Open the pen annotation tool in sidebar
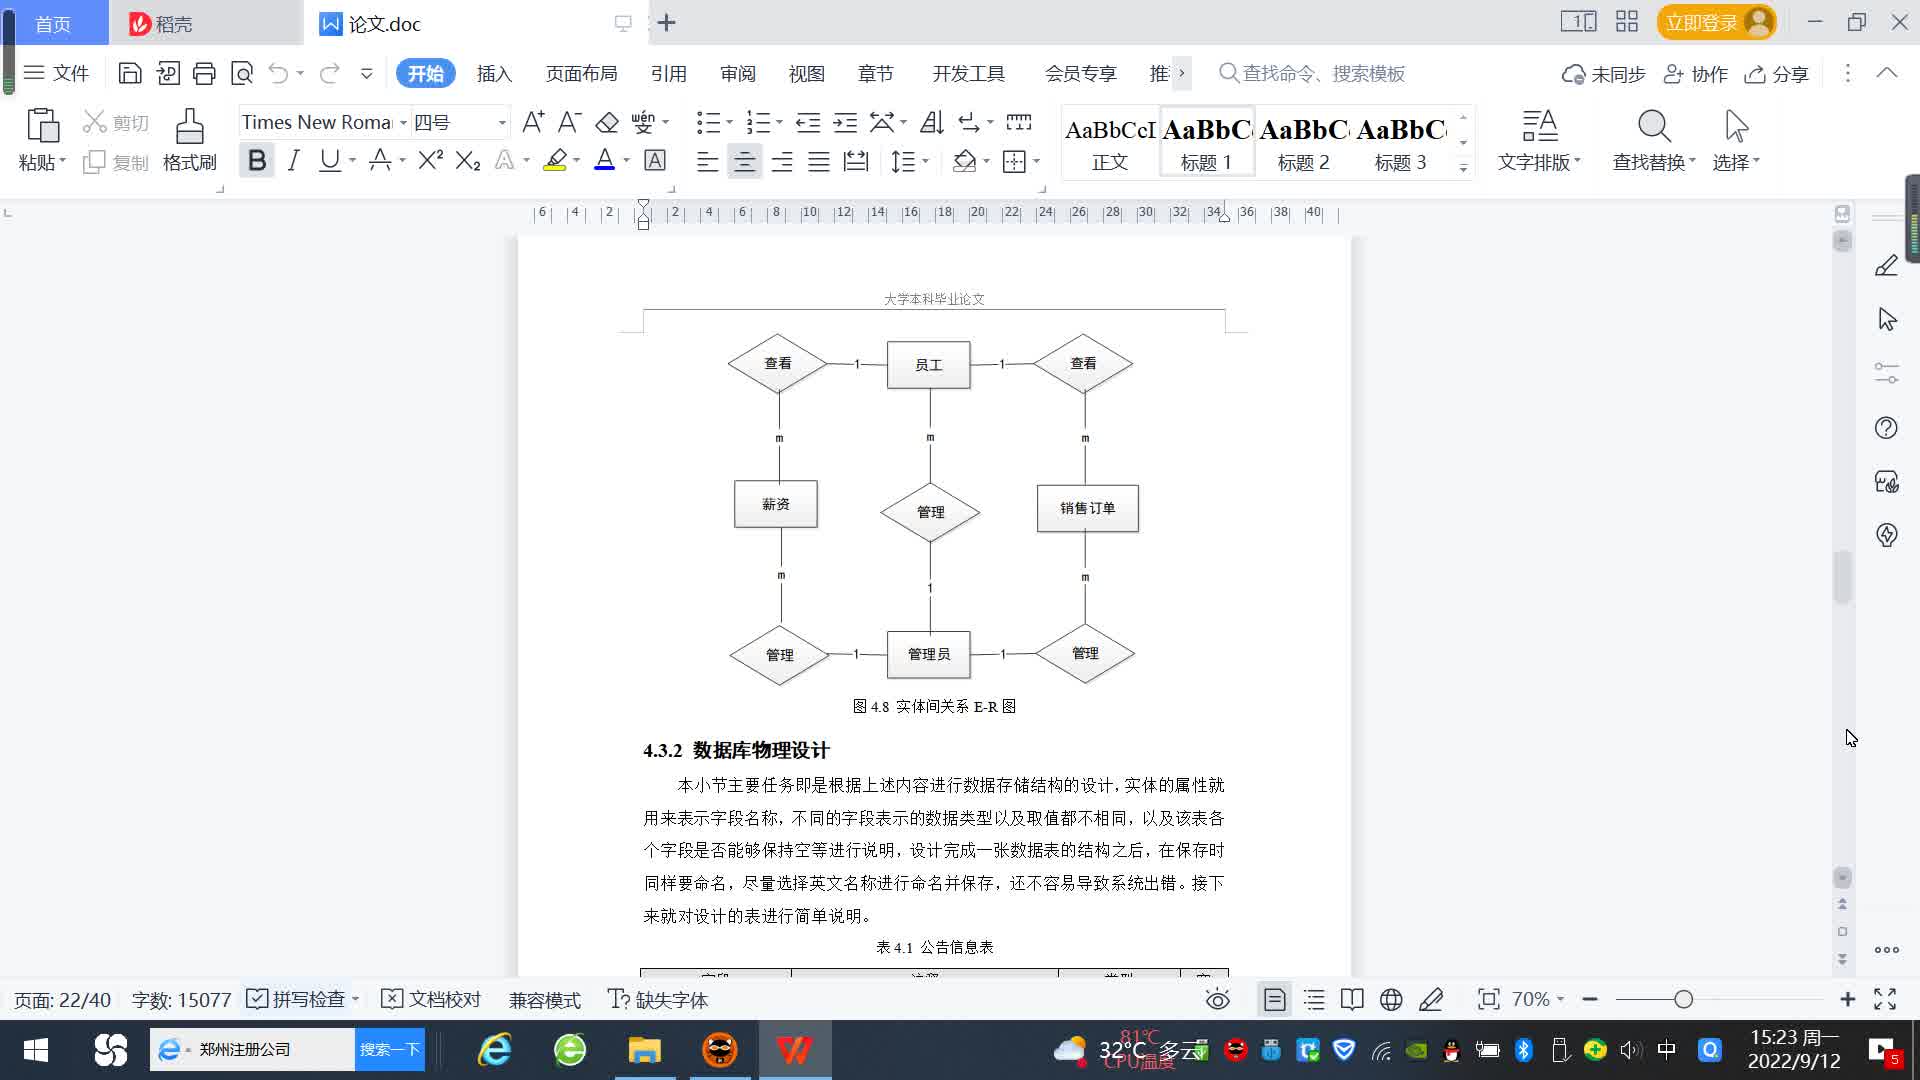This screenshot has height=1080, width=1920. tap(1886, 266)
